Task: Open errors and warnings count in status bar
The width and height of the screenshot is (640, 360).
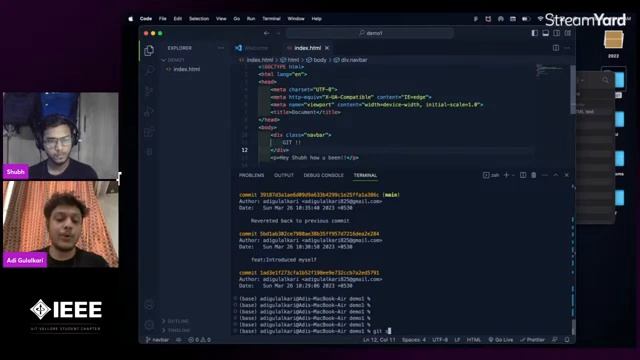Action: click(199, 340)
